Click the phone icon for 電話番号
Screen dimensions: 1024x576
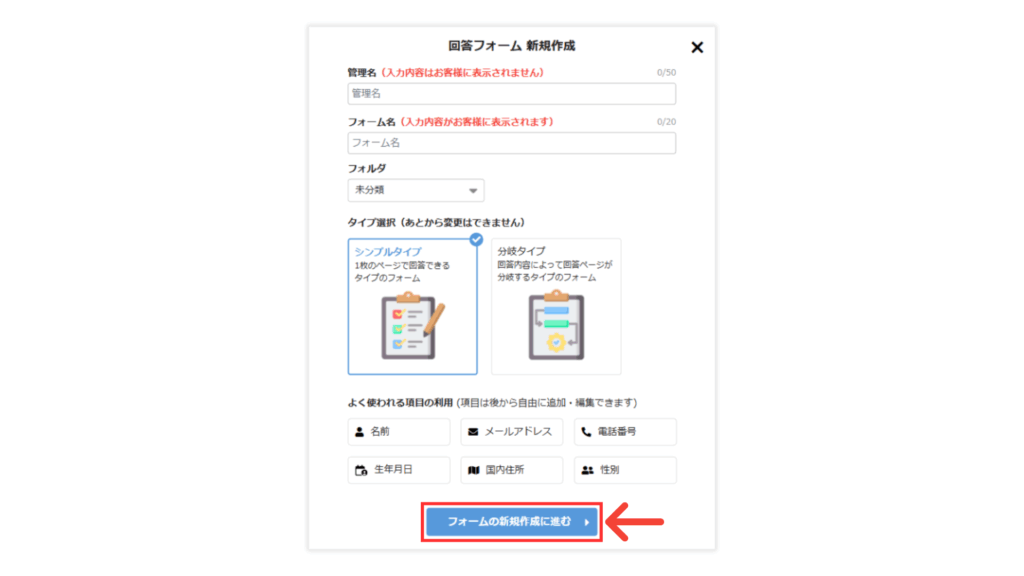click(586, 432)
